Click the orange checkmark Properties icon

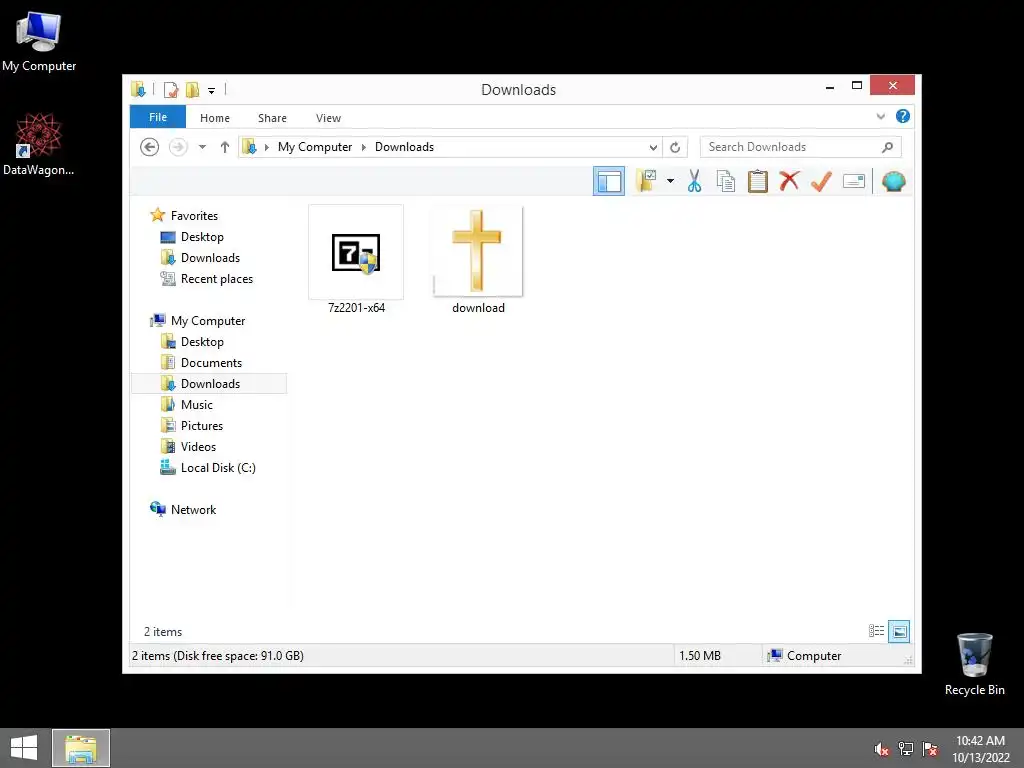[821, 181]
